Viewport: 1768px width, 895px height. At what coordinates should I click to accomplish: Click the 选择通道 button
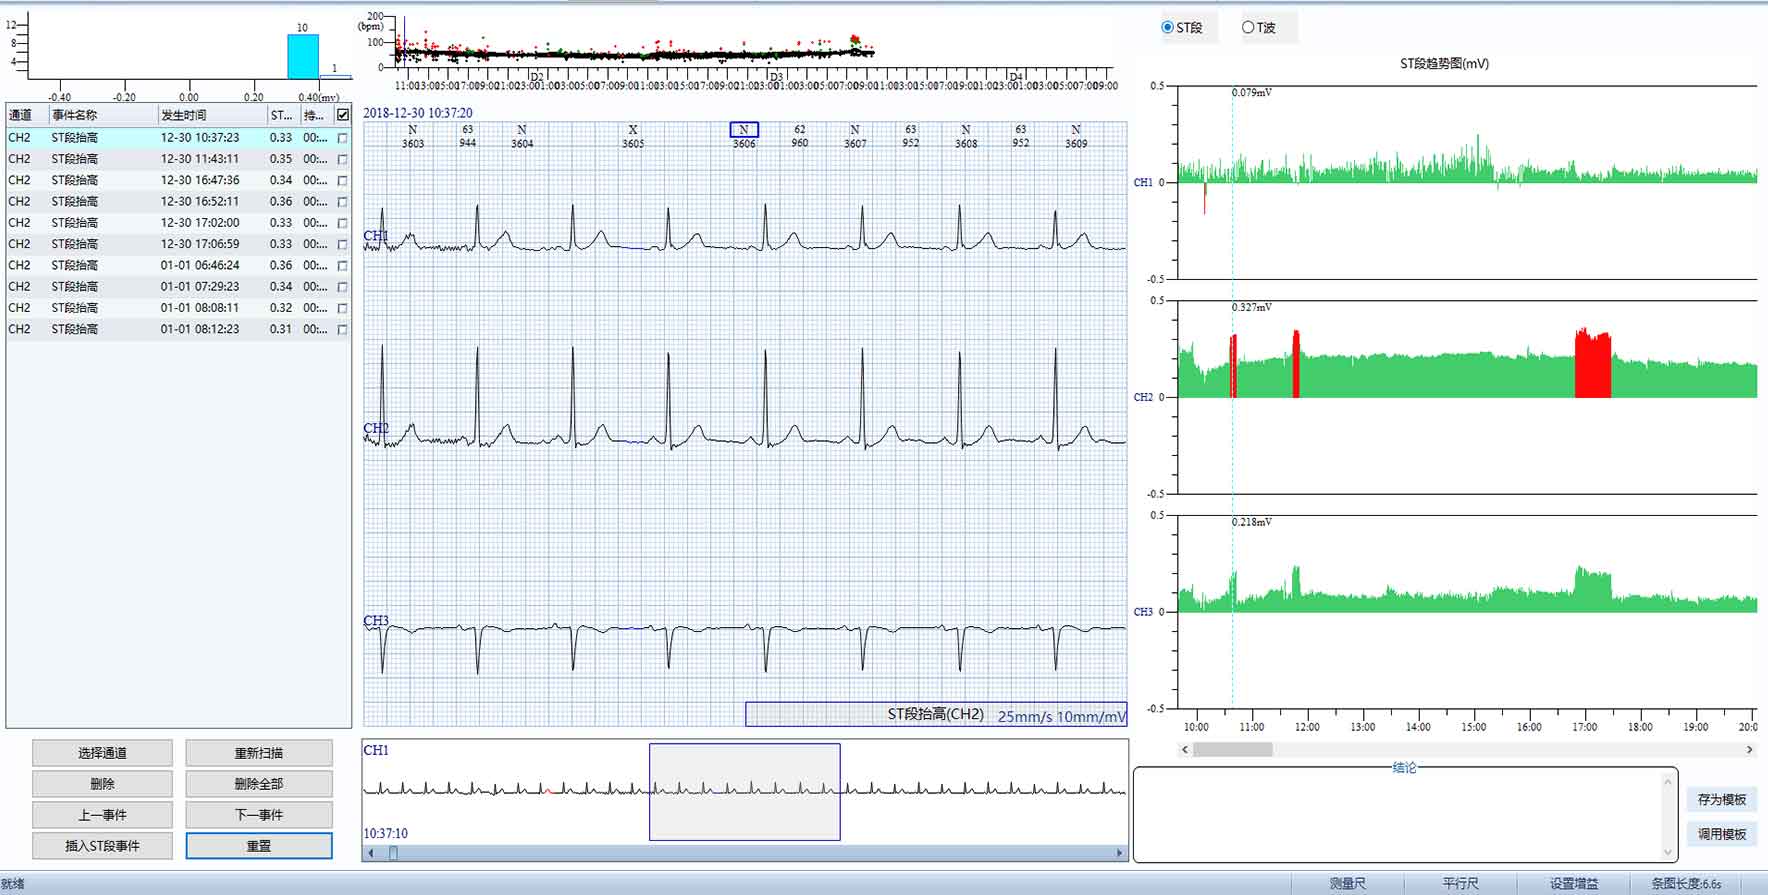(x=102, y=753)
